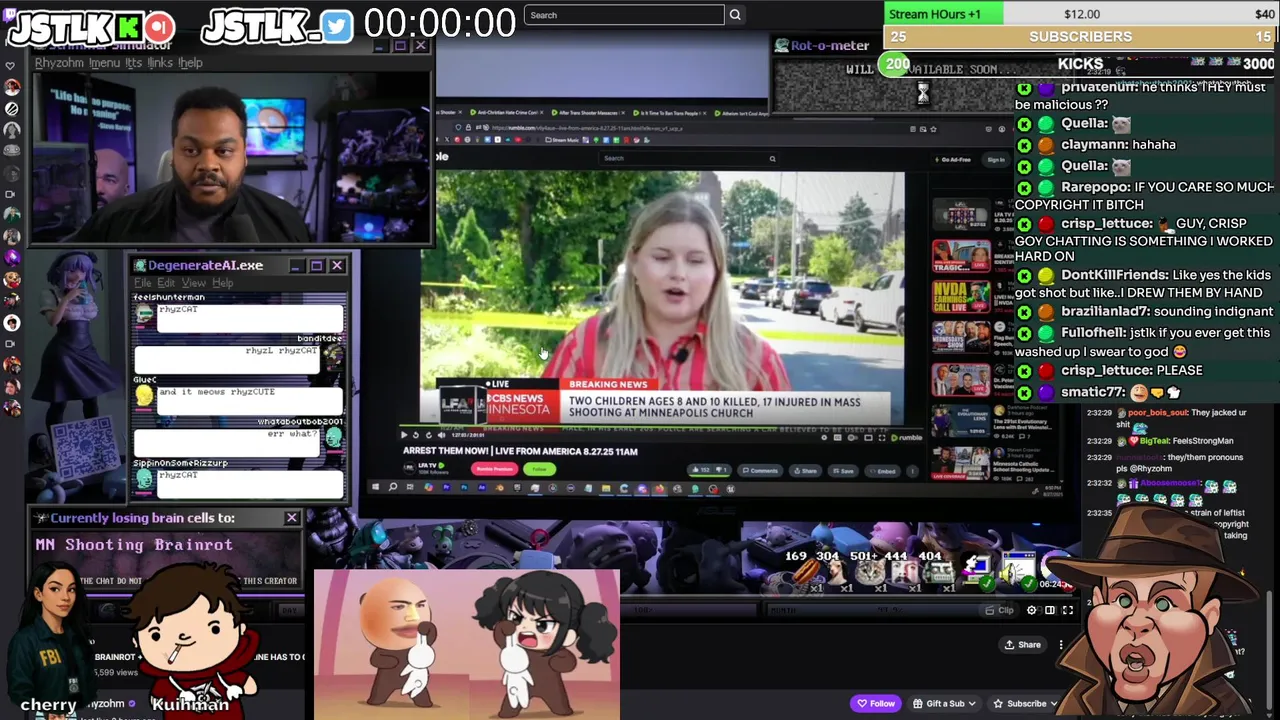Screen dimensions: 1280x720
Task: Open Edit menu in DegenerateAI.exe window
Action: click(166, 283)
